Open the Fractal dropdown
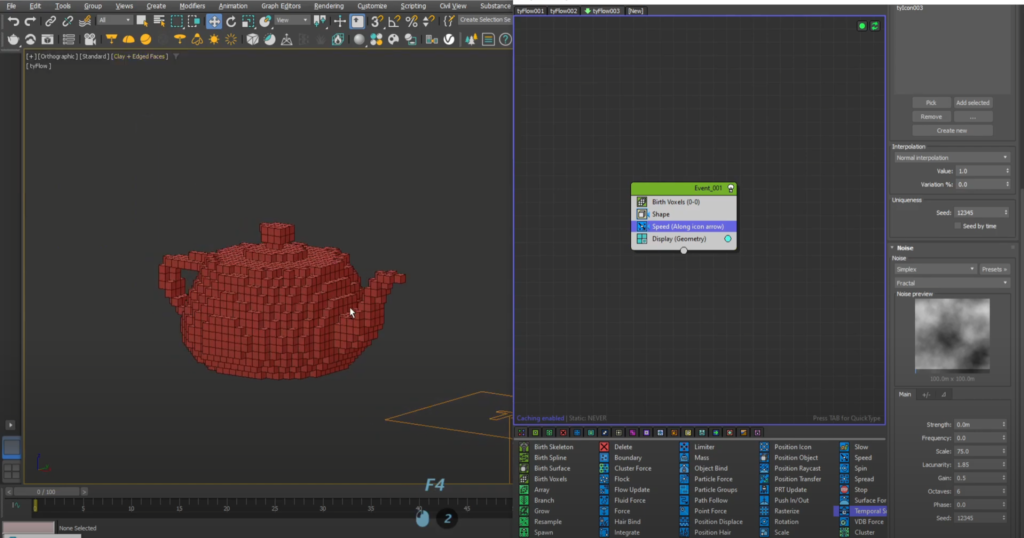The image size is (1024, 538). pyautogui.click(x=952, y=283)
